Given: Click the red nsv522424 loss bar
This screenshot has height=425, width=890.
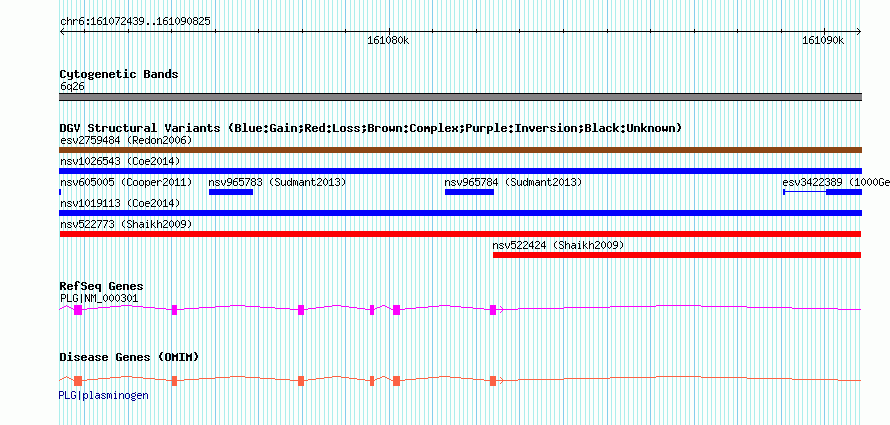Looking at the screenshot, I should [x=677, y=255].
